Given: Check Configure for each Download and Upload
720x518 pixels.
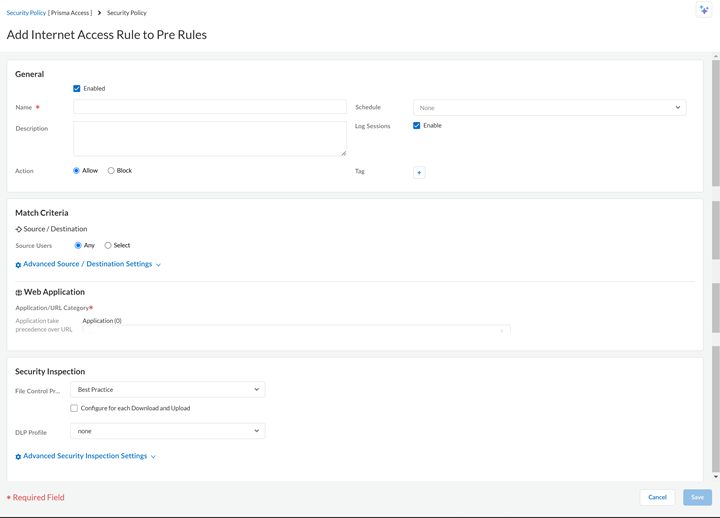Looking at the screenshot, I should coord(74,408).
